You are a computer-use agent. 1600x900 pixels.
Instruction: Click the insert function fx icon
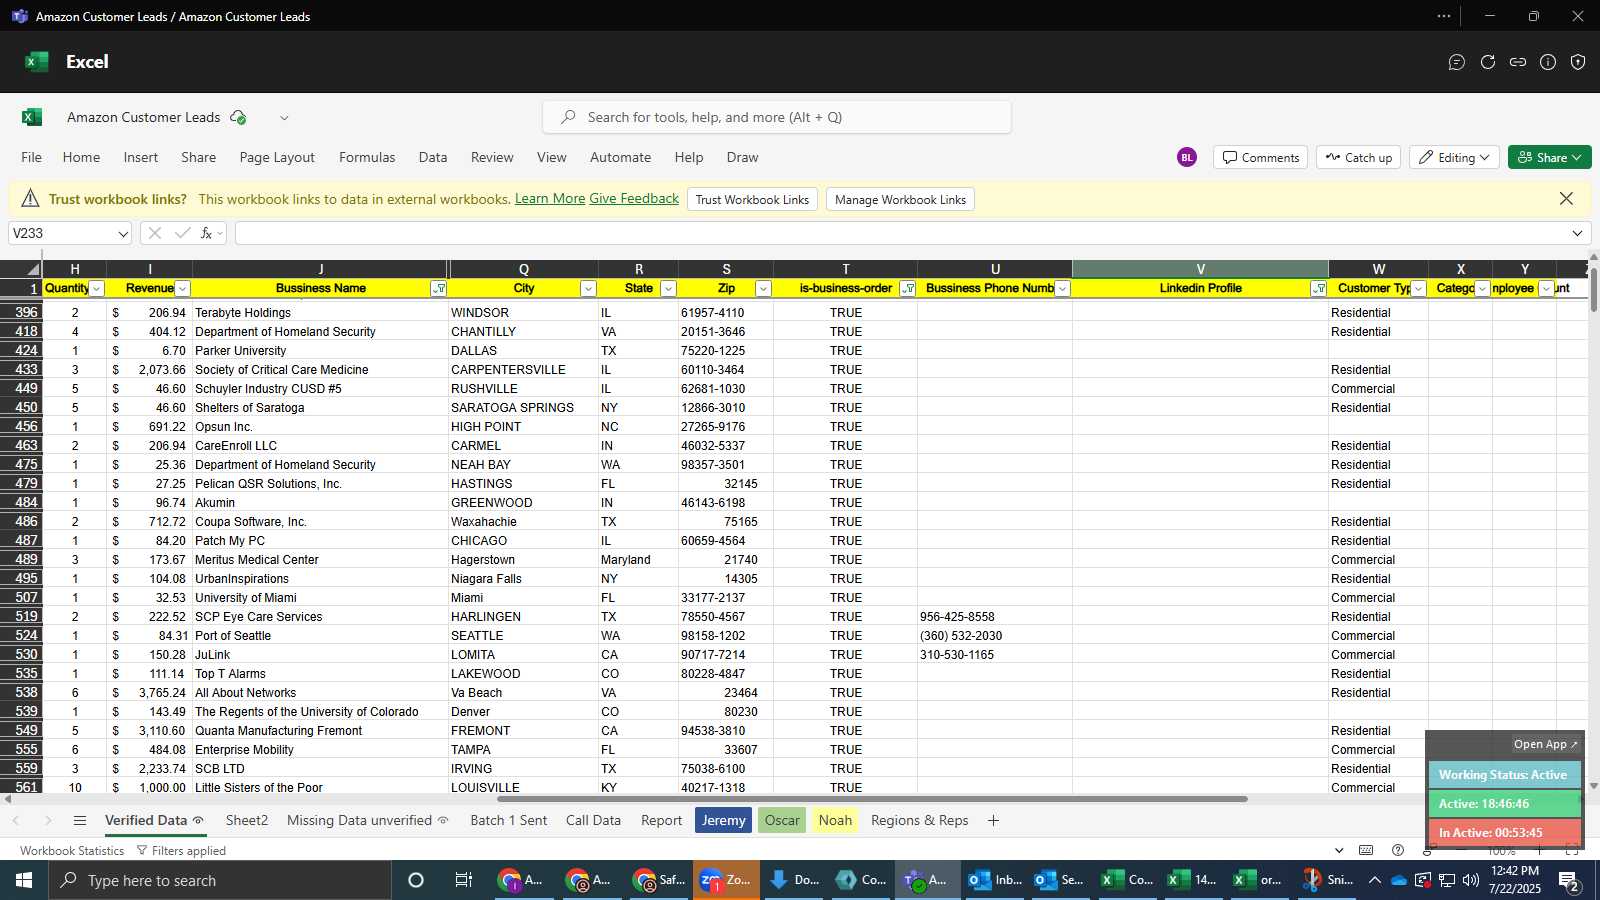pos(206,233)
